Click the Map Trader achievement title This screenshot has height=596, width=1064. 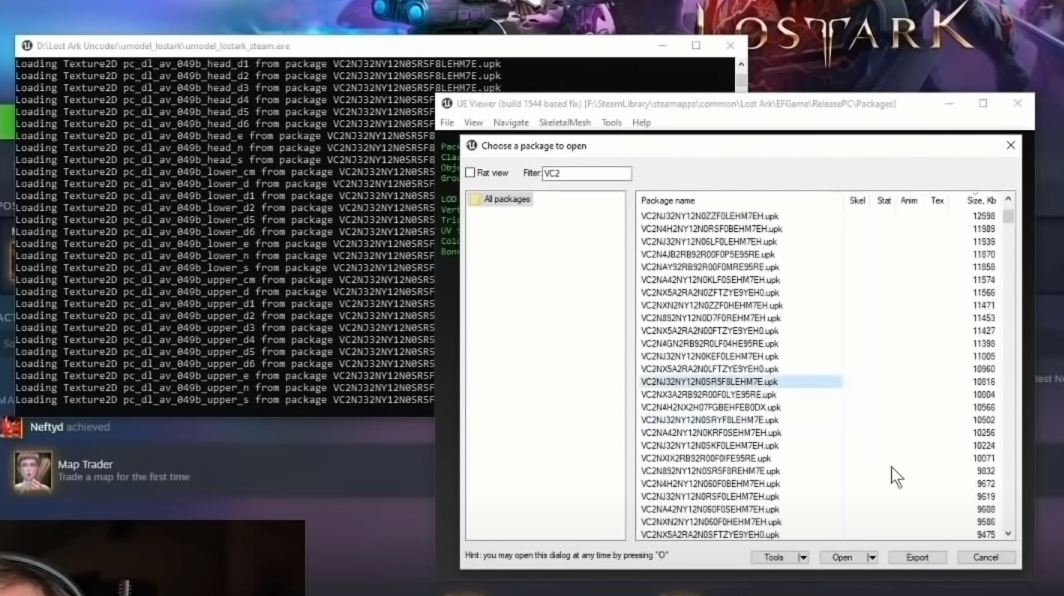[85, 464]
